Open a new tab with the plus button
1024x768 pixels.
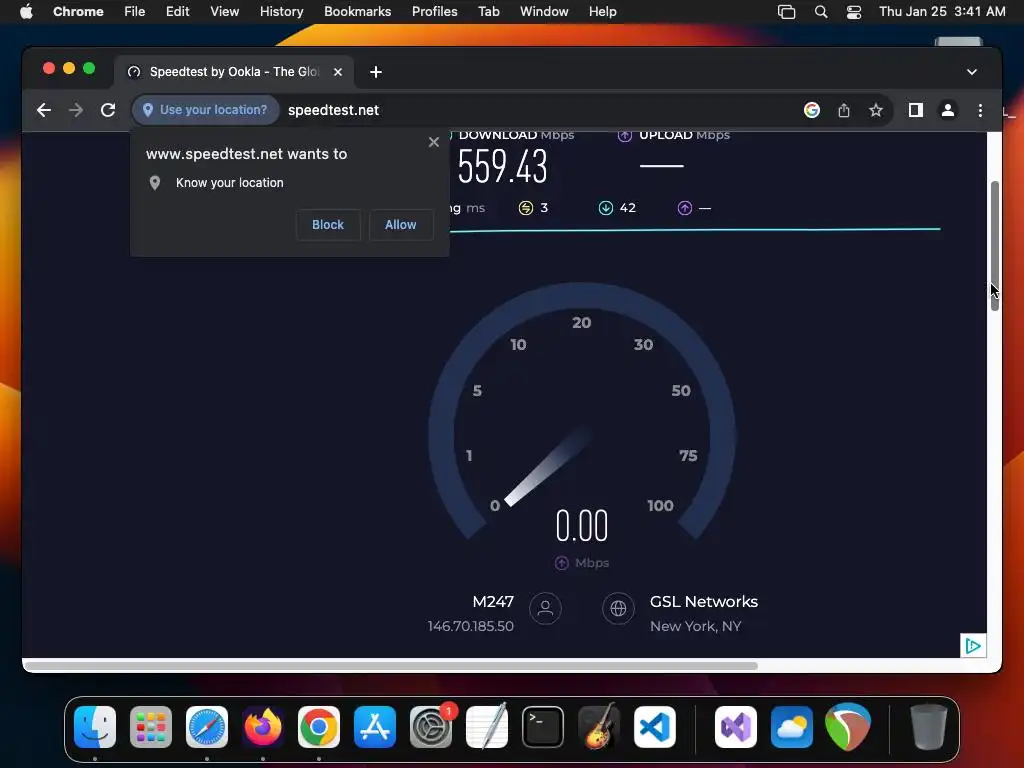(x=376, y=72)
